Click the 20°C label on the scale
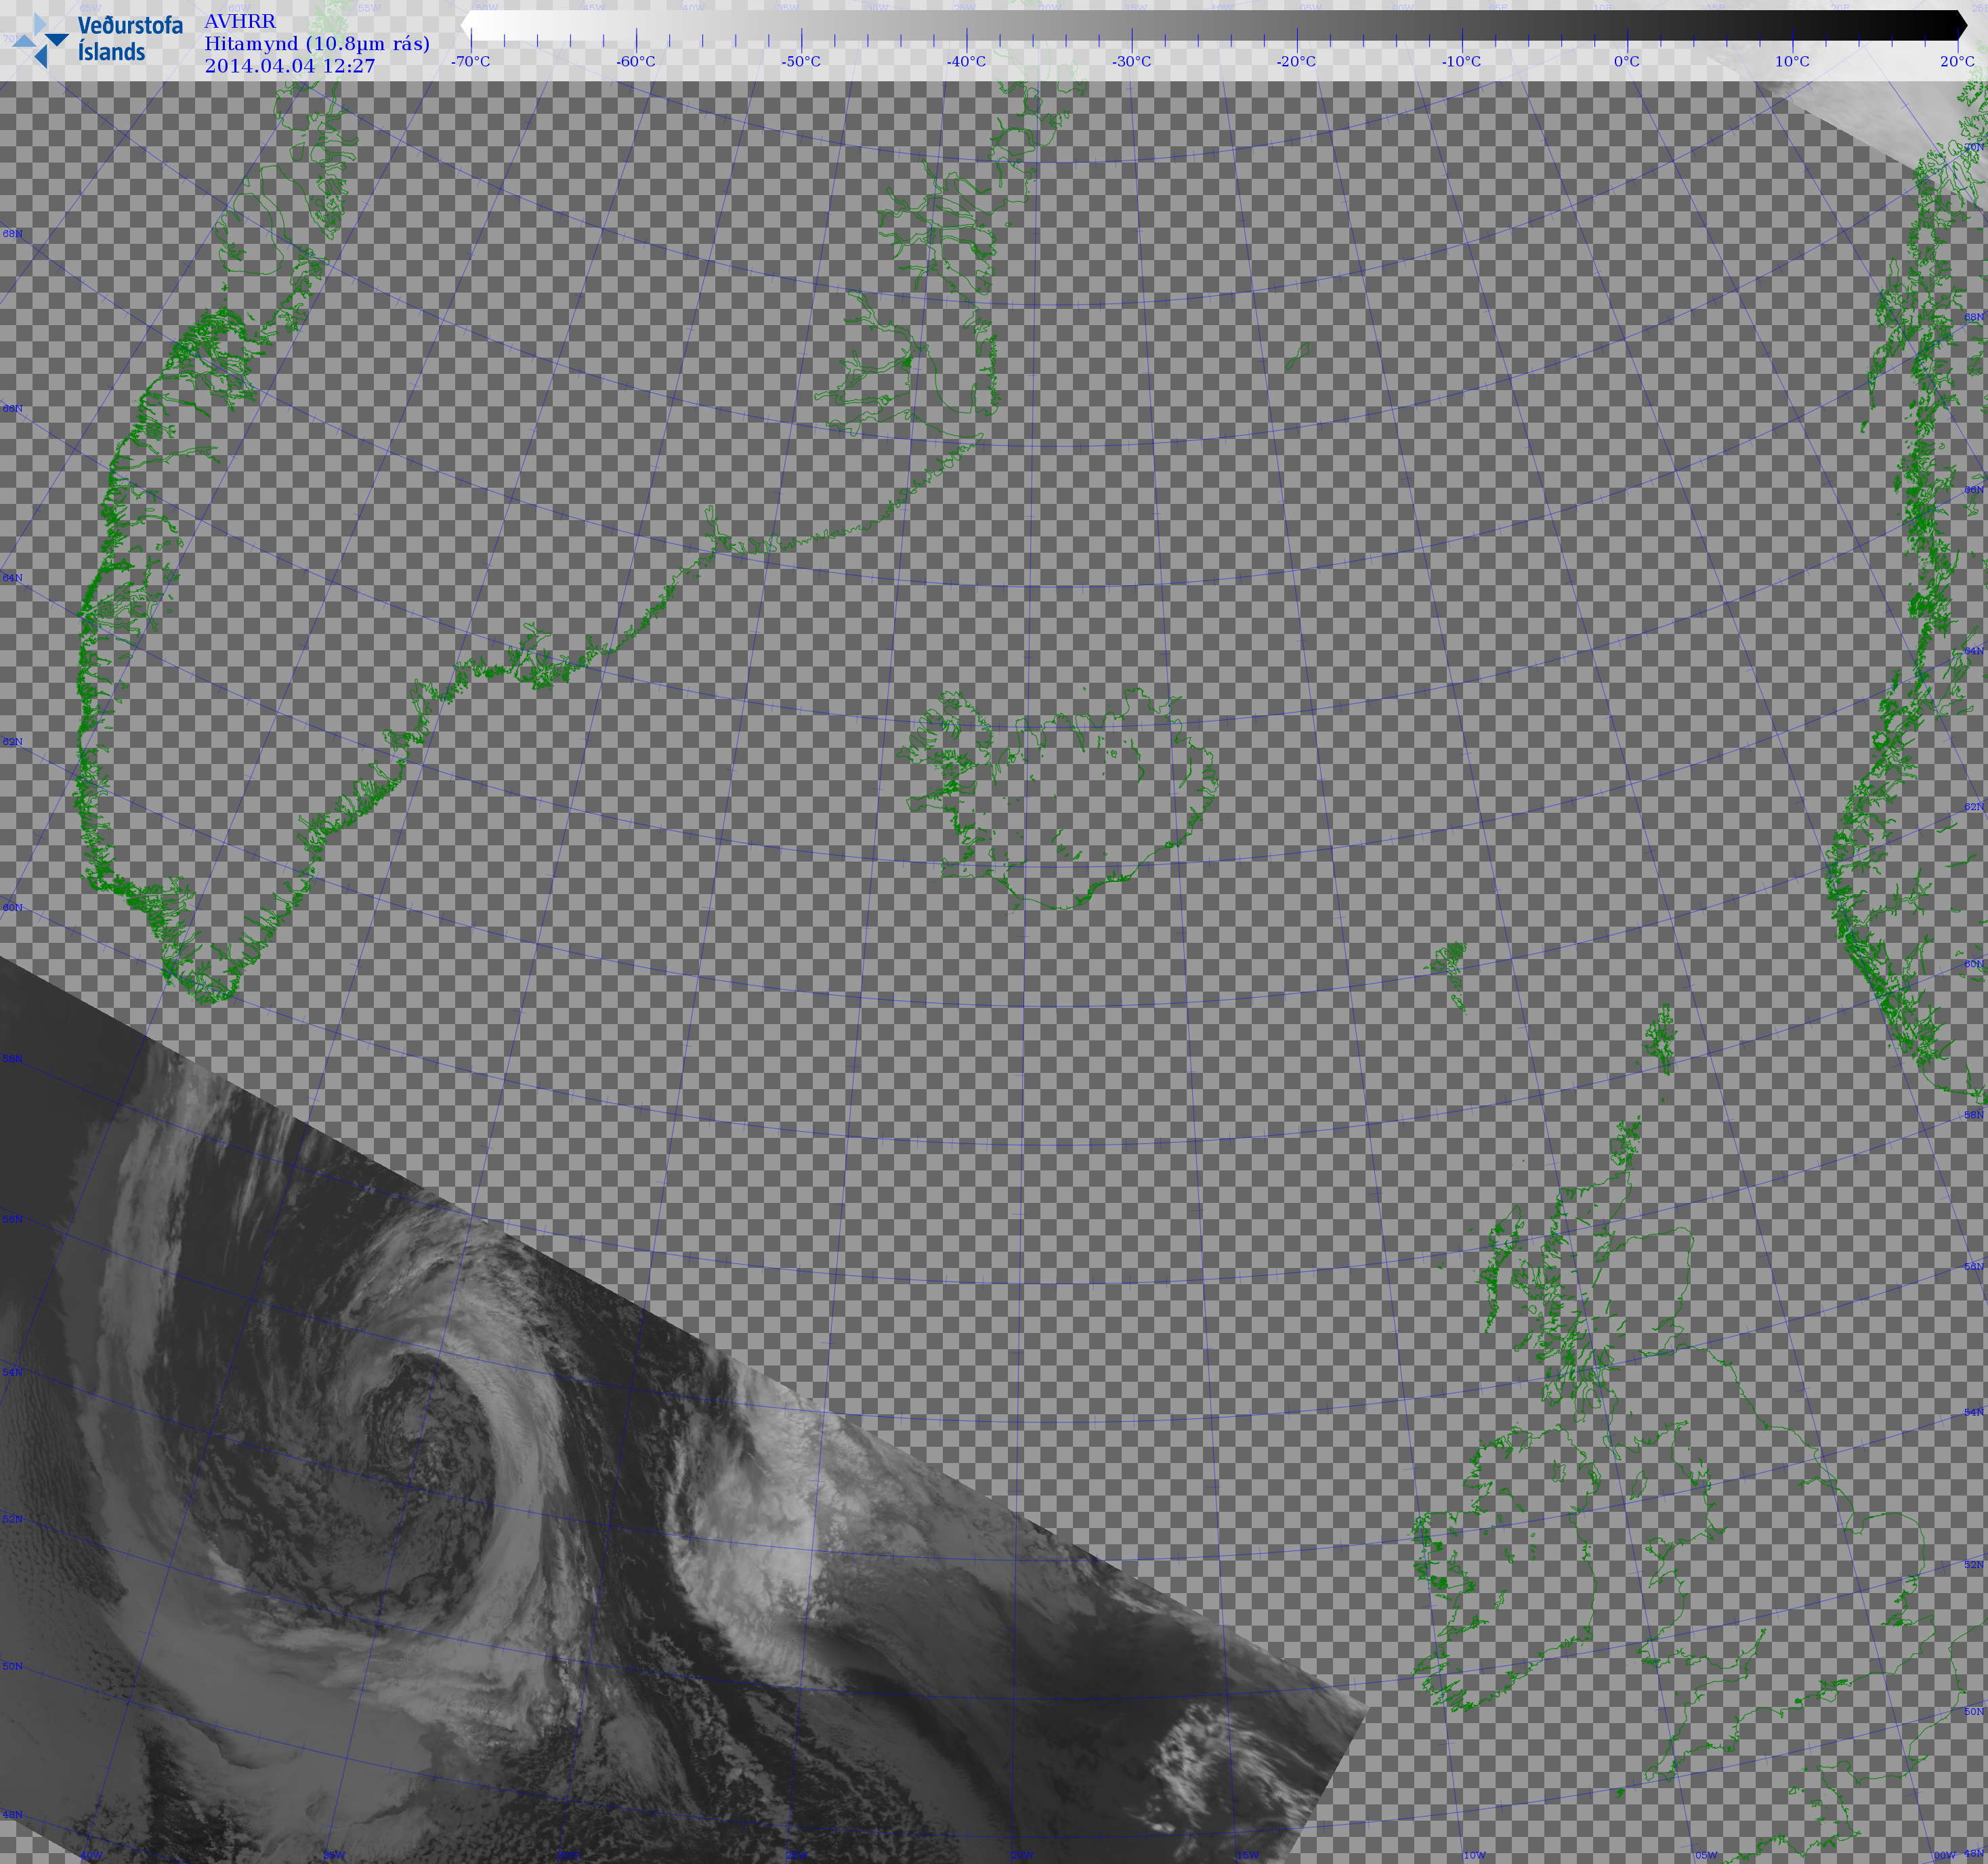 pos(1957,62)
